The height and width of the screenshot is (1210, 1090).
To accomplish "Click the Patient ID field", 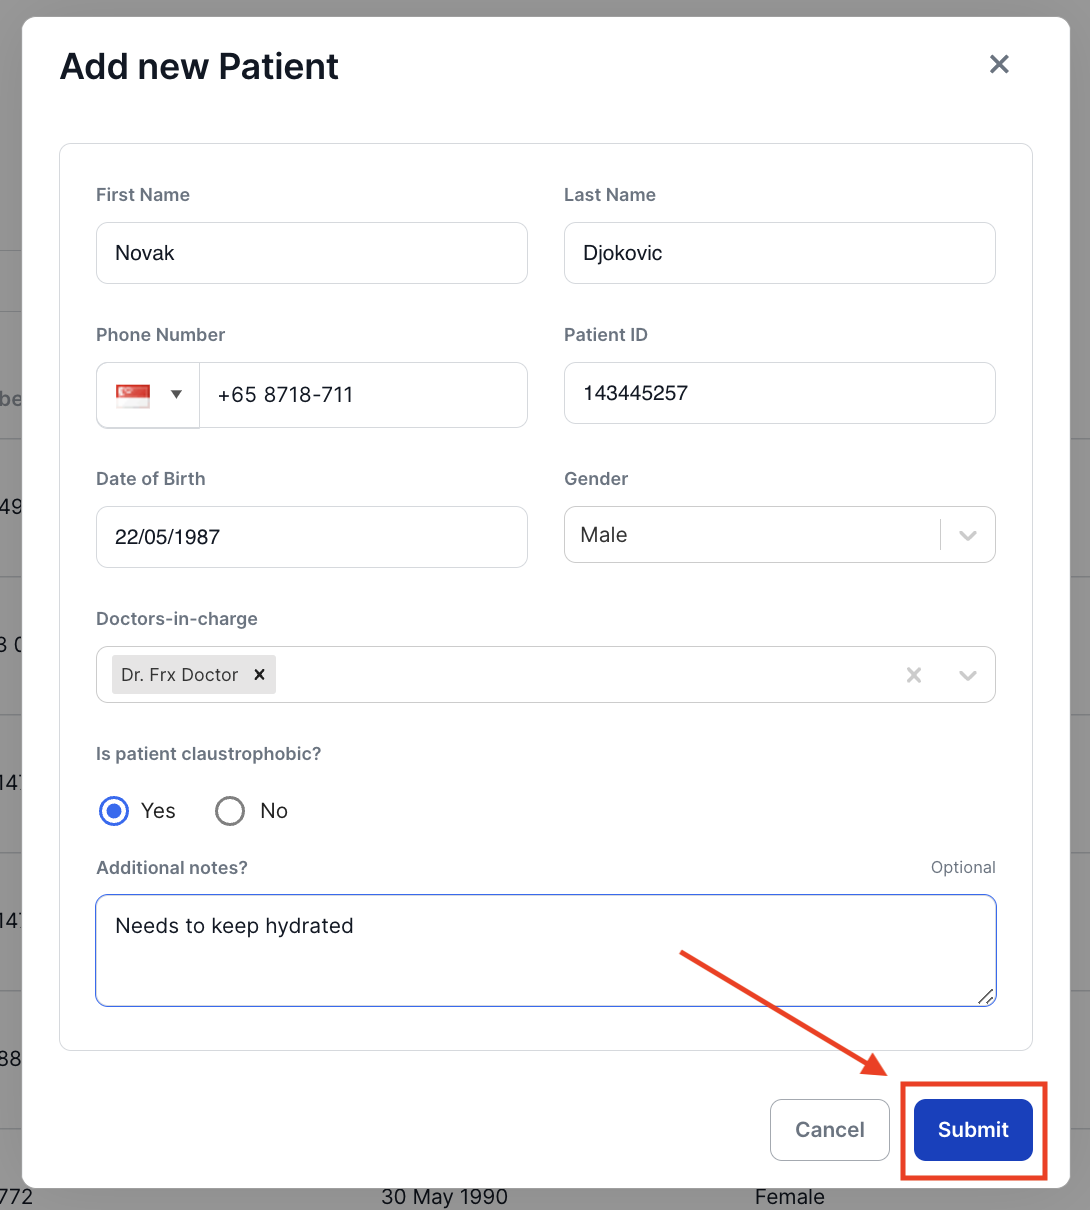I will click(x=780, y=393).
